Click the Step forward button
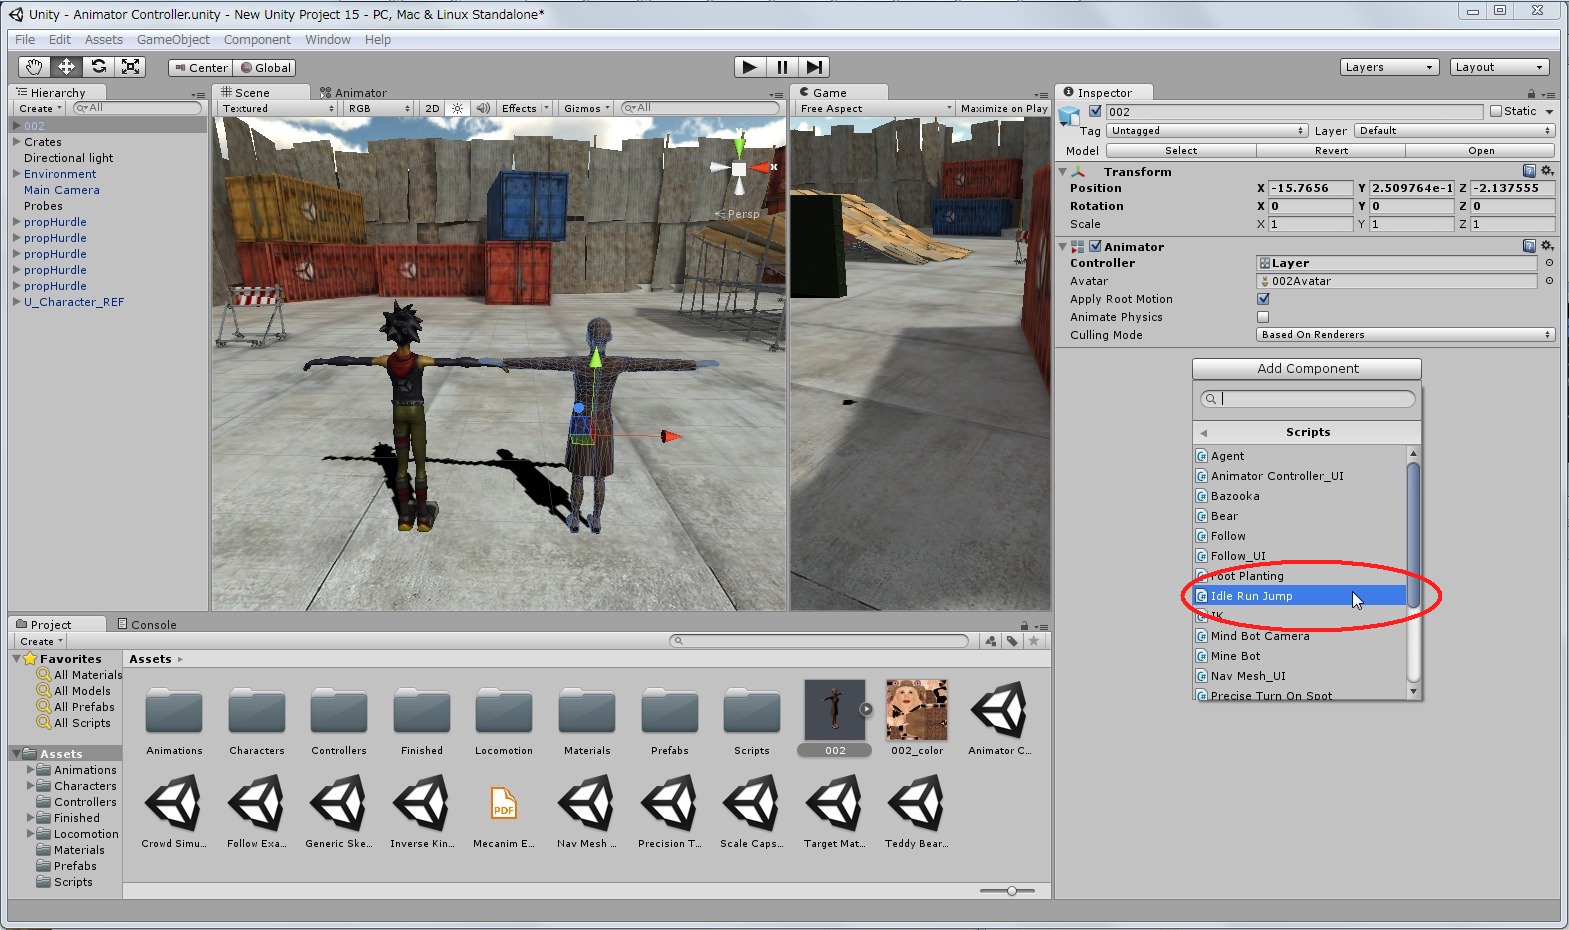The height and width of the screenshot is (930, 1569). point(815,67)
